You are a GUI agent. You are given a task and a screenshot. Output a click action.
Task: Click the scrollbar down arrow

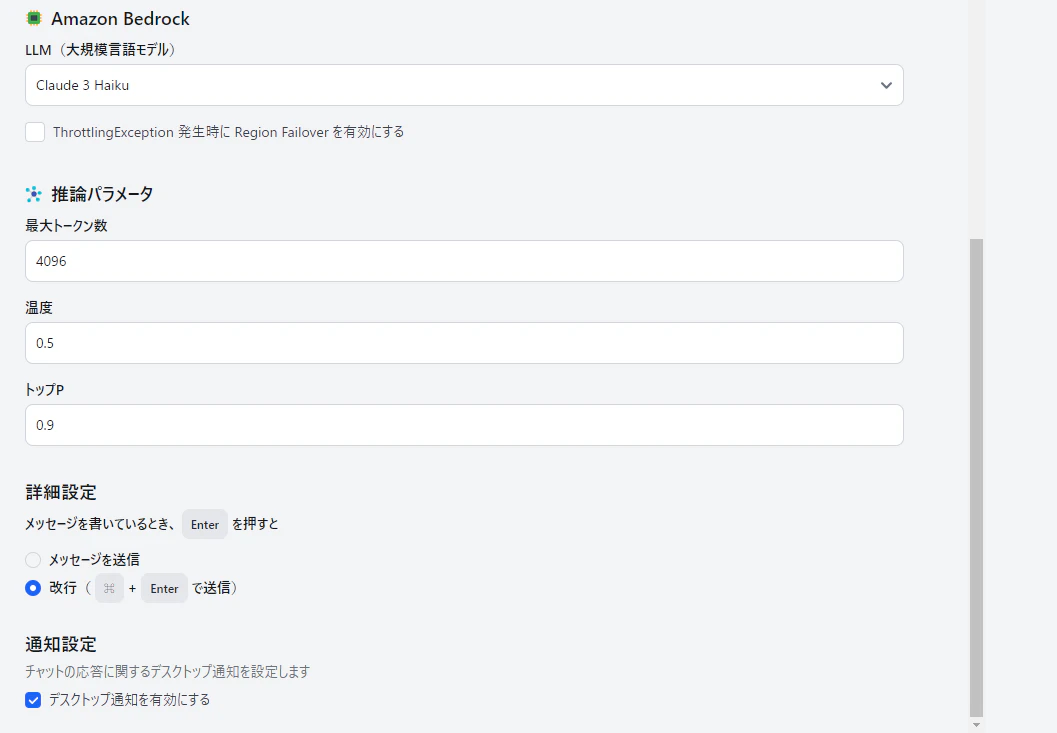(x=976, y=725)
